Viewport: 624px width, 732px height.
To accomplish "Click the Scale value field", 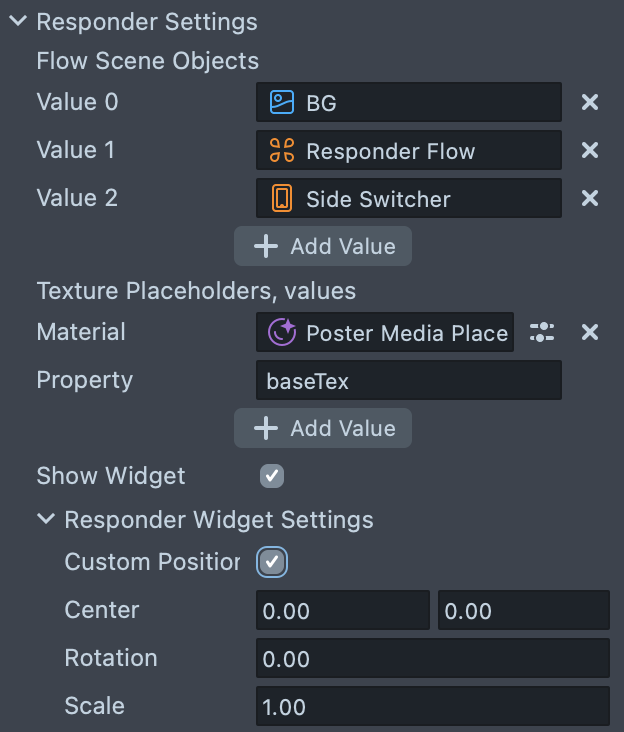I will [432, 707].
